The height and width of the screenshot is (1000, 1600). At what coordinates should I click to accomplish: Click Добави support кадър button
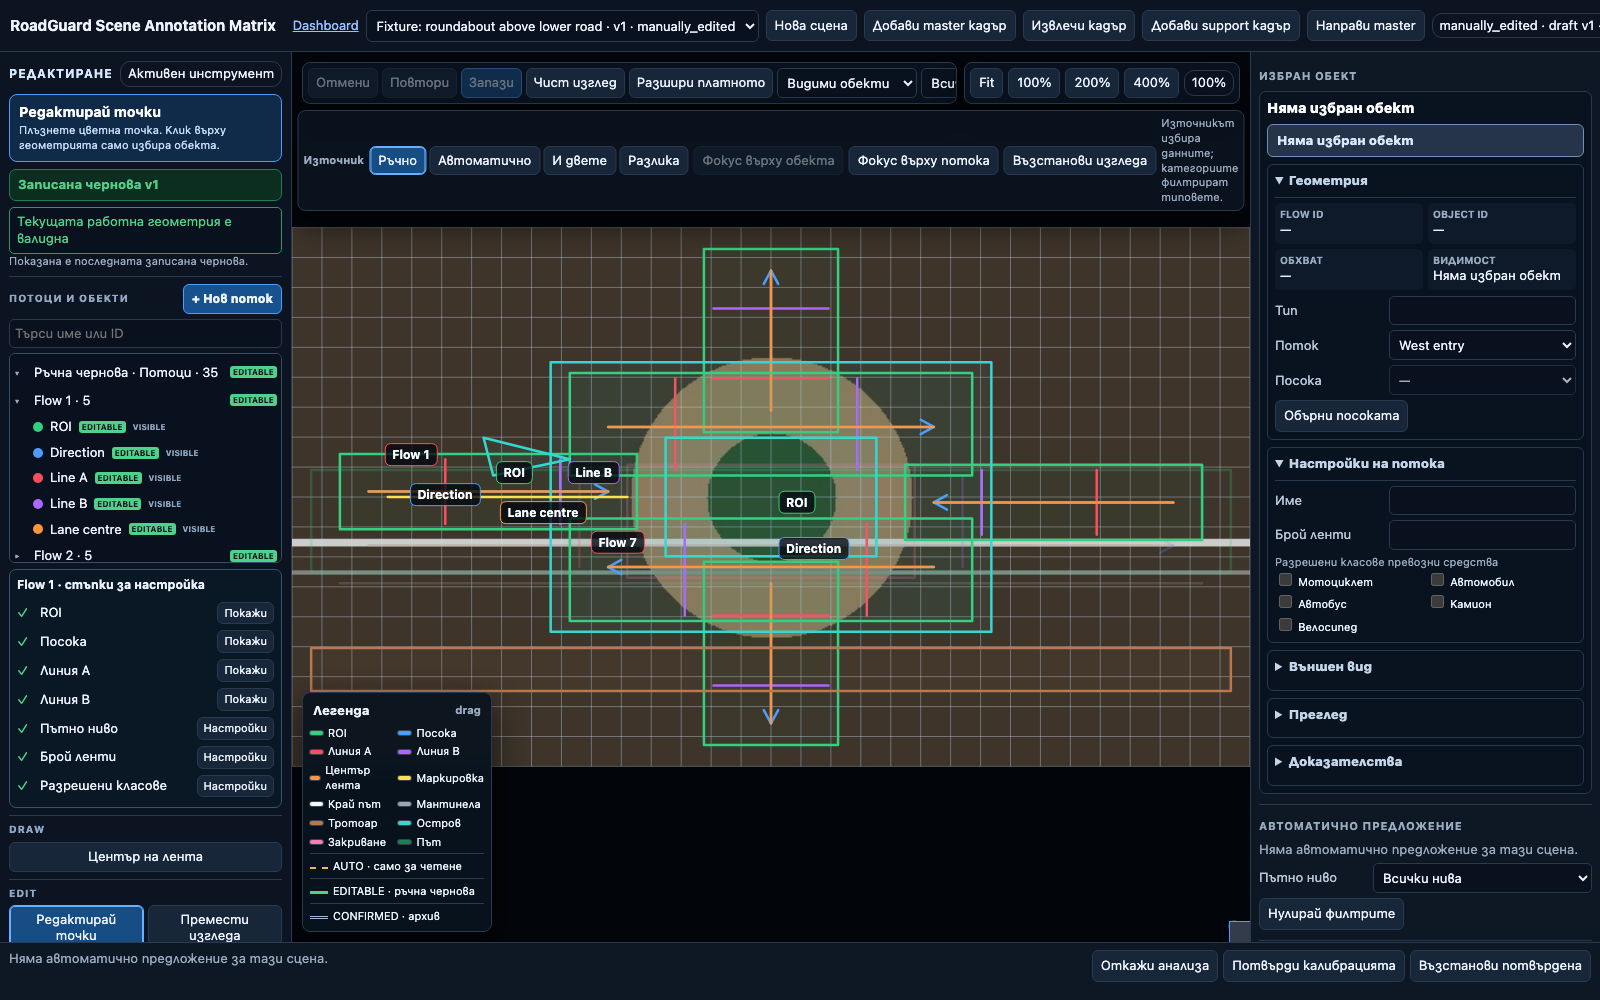tap(1220, 26)
